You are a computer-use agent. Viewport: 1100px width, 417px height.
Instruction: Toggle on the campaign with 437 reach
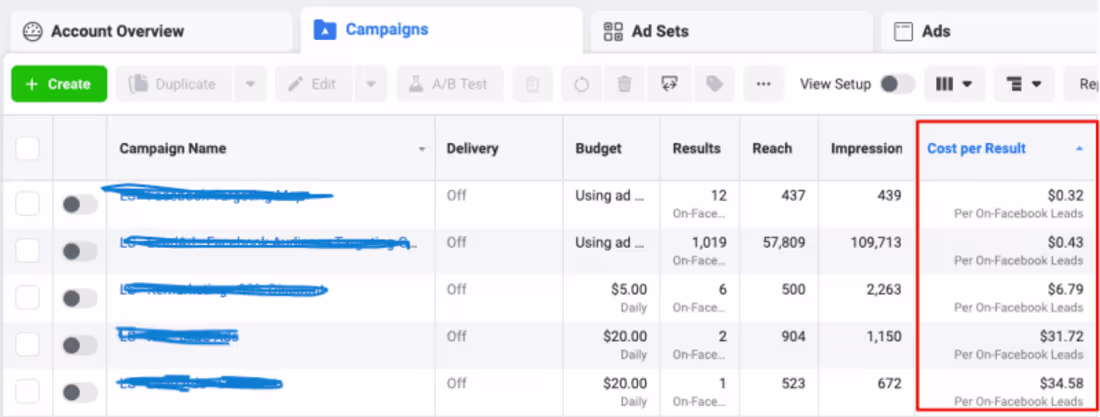(79, 205)
